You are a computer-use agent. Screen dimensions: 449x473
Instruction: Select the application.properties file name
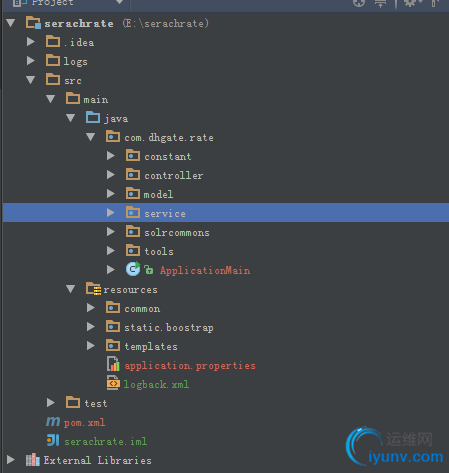pos(190,366)
